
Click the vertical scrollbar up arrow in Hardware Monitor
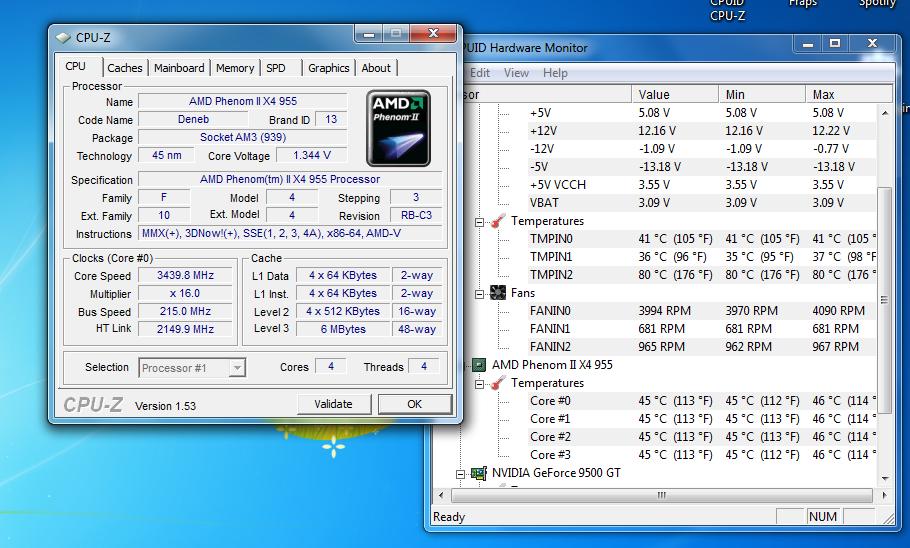coord(884,113)
